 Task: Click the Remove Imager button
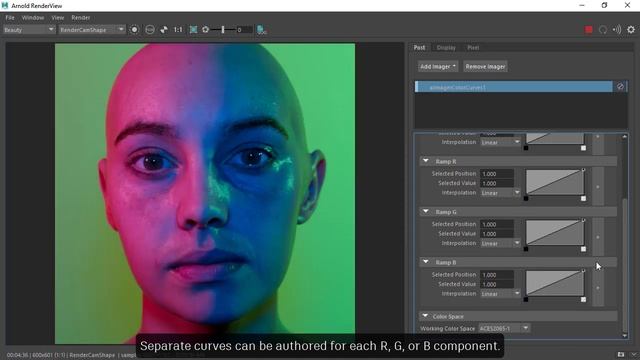point(485,67)
